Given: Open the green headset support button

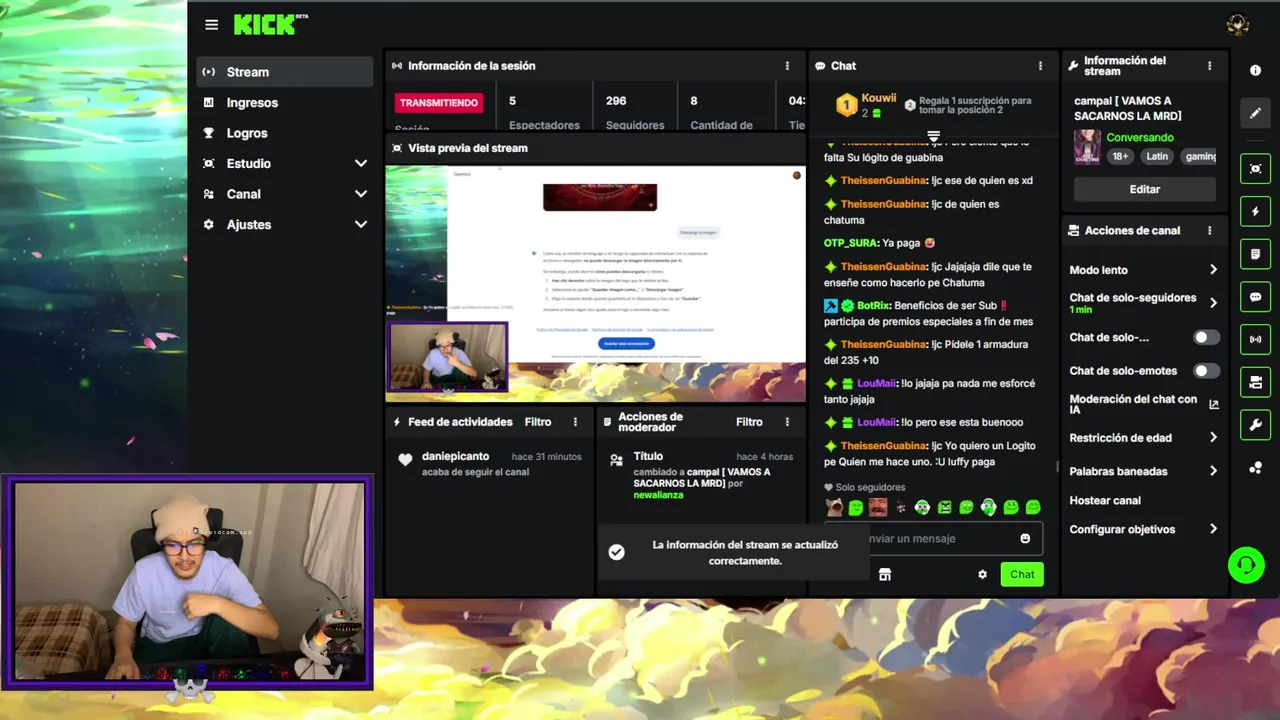Looking at the screenshot, I should tap(1246, 566).
